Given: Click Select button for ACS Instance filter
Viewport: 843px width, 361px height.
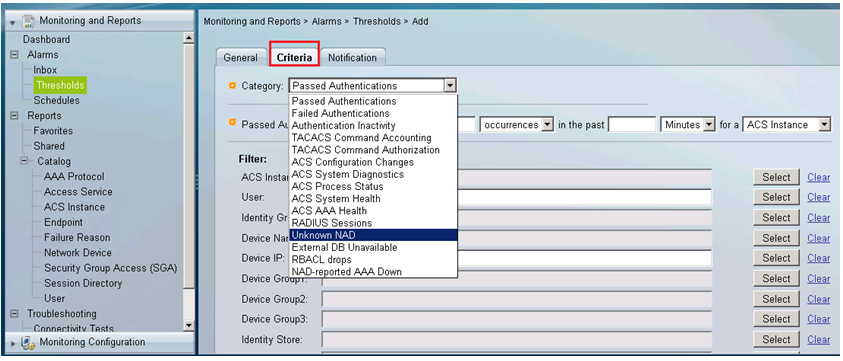Looking at the screenshot, I should point(776,177).
